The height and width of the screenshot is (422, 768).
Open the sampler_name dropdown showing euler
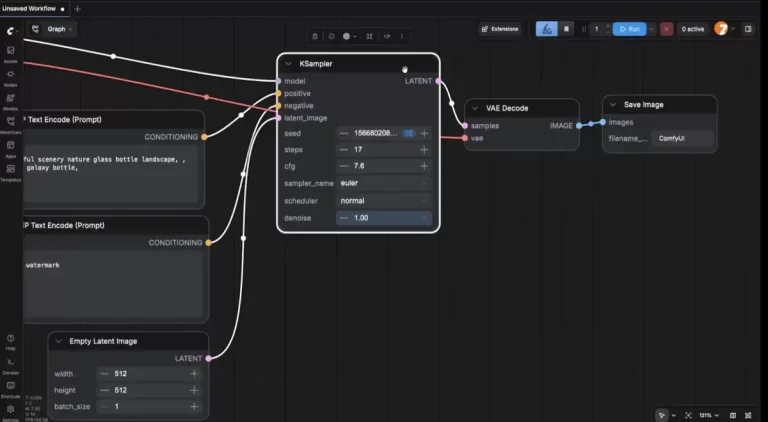click(x=384, y=183)
